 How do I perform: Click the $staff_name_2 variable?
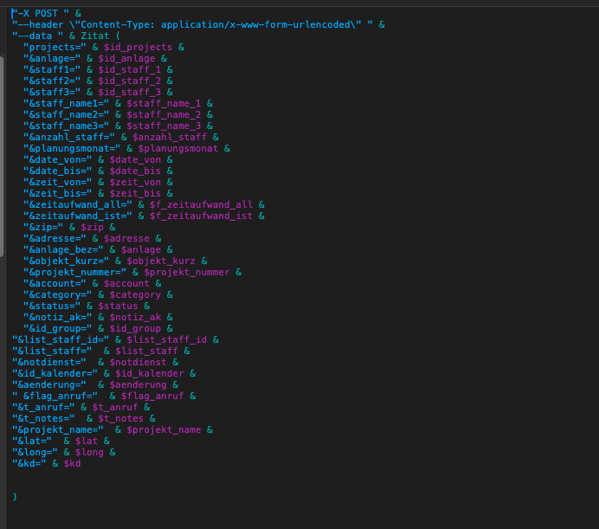164,115
